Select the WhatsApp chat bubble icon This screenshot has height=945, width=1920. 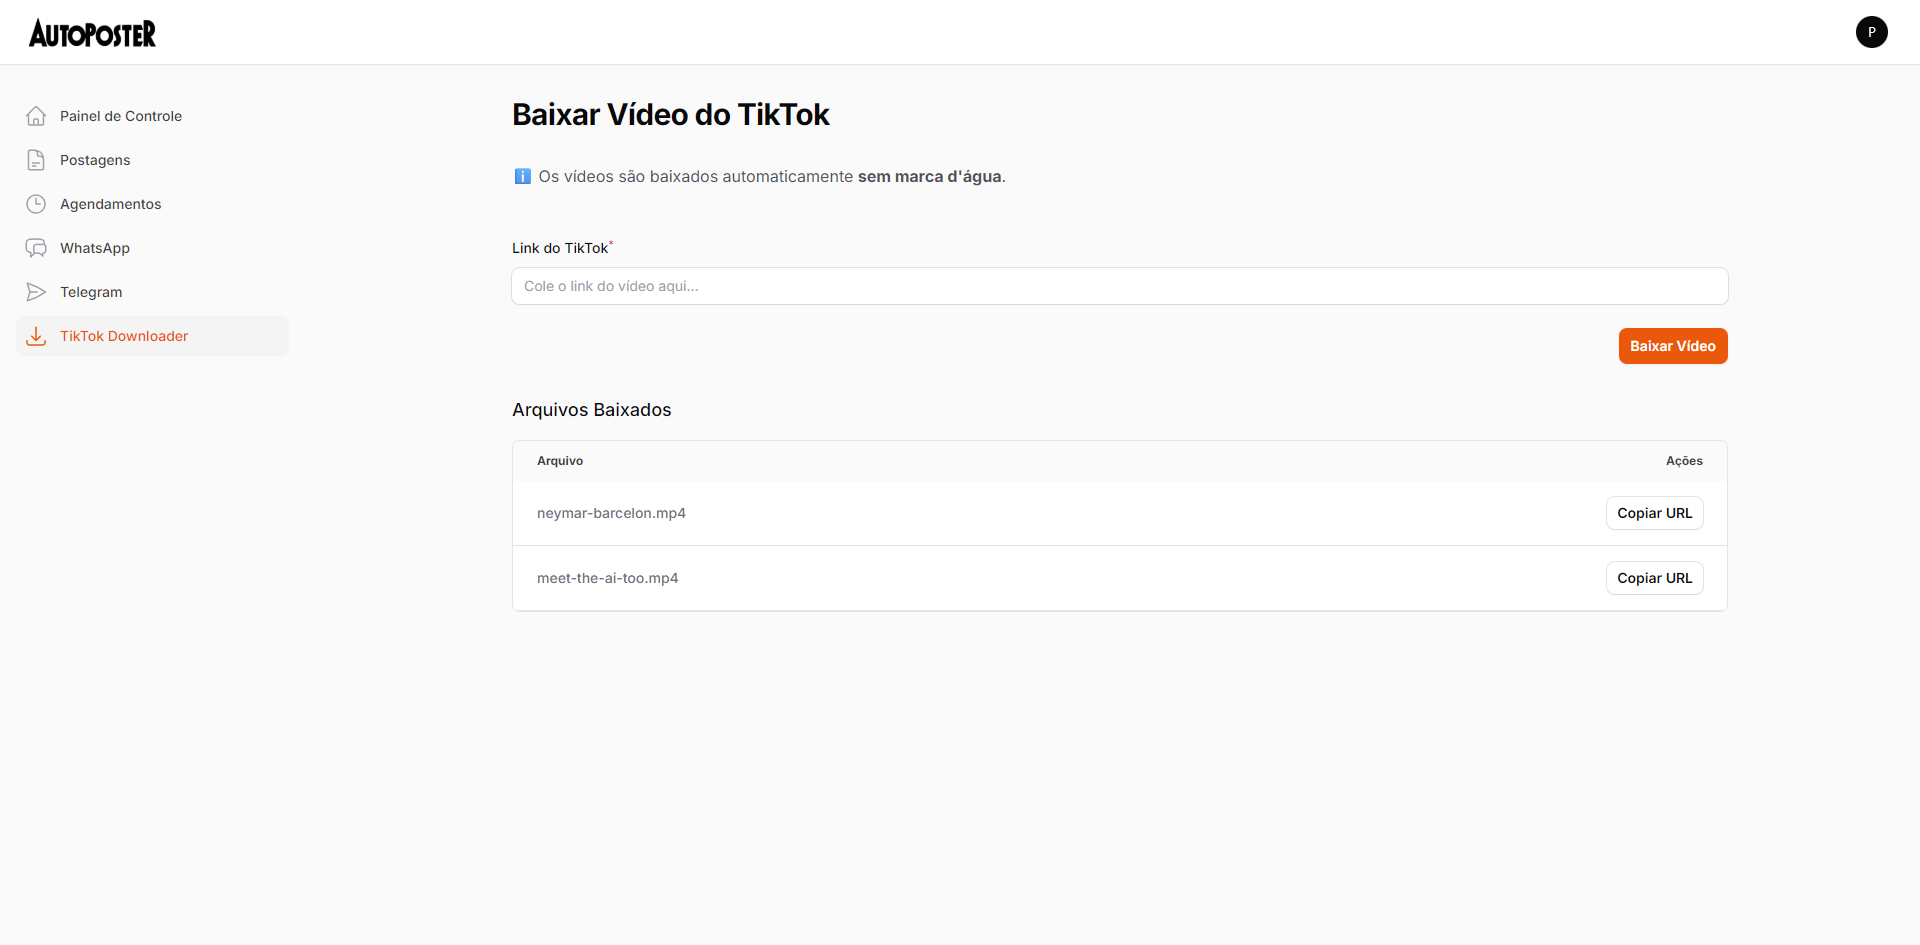point(36,247)
